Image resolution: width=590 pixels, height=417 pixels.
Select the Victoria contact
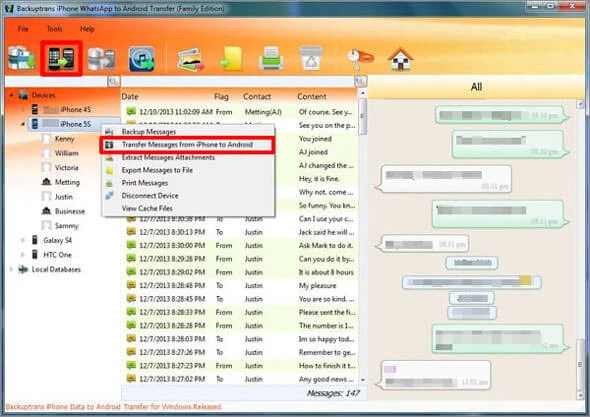point(67,167)
